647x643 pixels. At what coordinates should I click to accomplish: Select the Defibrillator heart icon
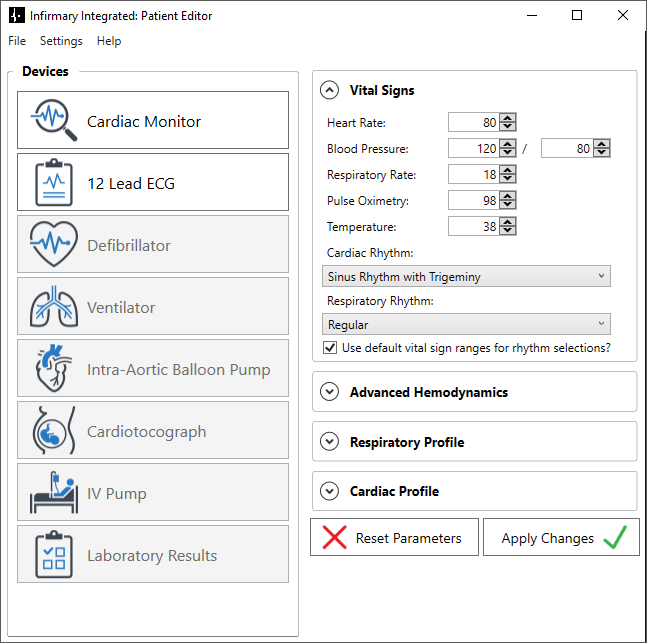pyautogui.click(x=54, y=244)
